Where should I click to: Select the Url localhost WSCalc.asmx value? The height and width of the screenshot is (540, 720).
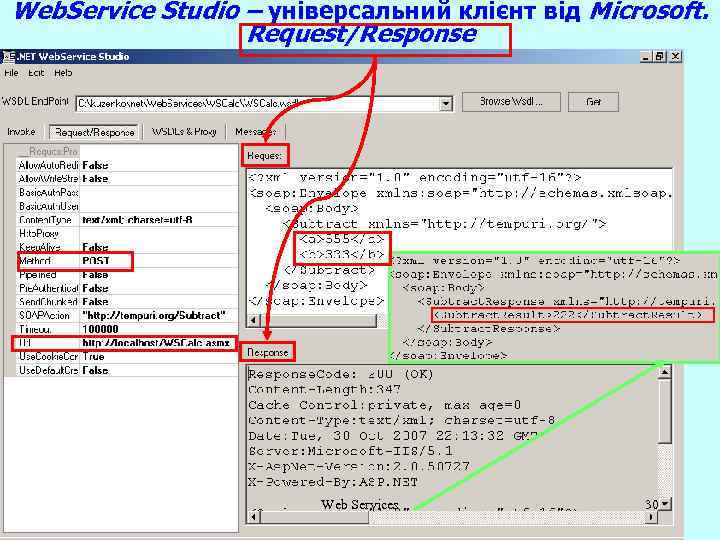(x=156, y=343)
